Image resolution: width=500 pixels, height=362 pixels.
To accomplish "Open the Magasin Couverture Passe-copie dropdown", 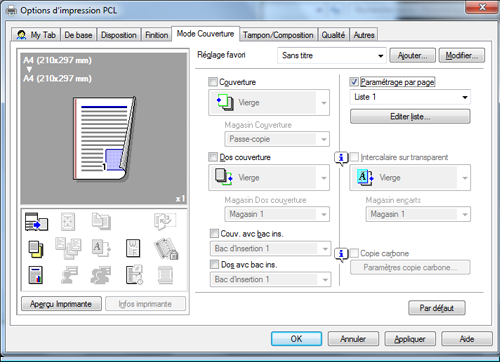I will pyautogui.click(x=277, y=139).
